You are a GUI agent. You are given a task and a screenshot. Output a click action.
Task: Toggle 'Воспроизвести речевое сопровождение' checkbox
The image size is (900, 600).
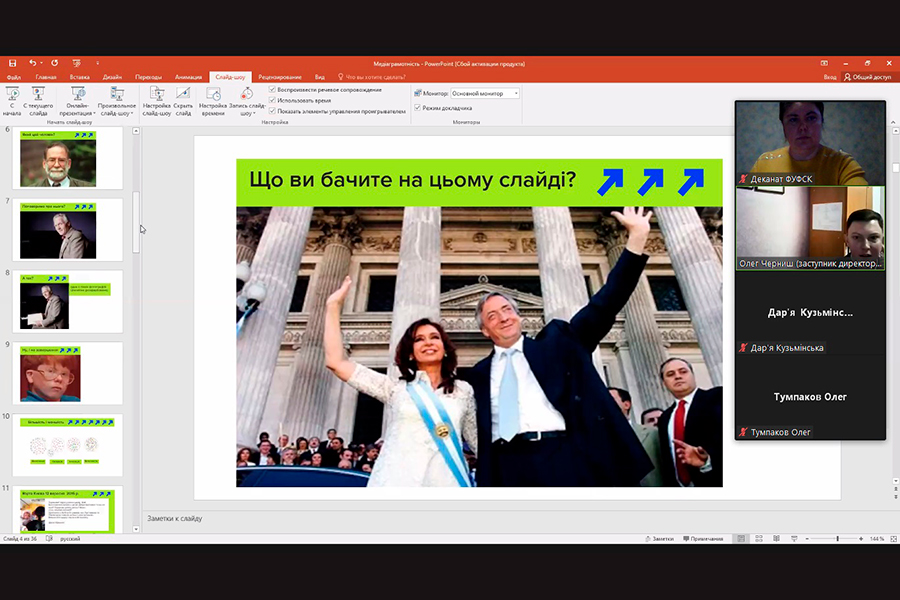click(273, 90)
